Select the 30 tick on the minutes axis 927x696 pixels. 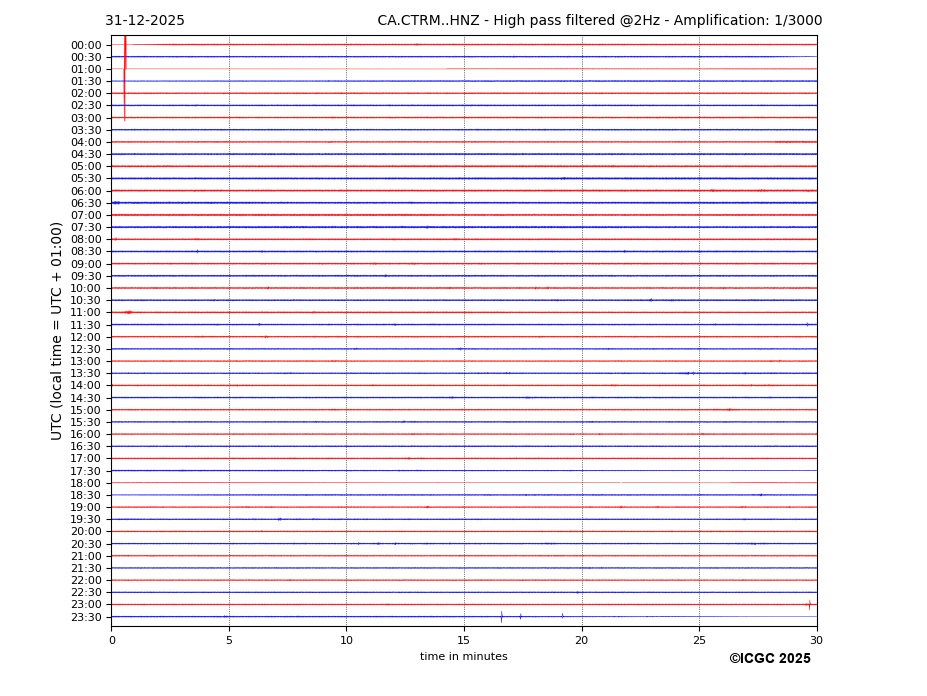pyautogui.click(x=816, y=640)
